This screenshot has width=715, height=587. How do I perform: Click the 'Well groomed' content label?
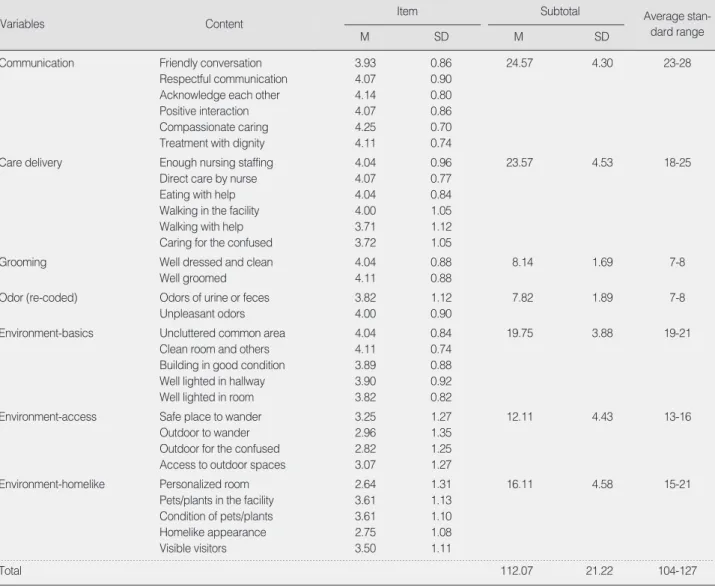point(192,278)
